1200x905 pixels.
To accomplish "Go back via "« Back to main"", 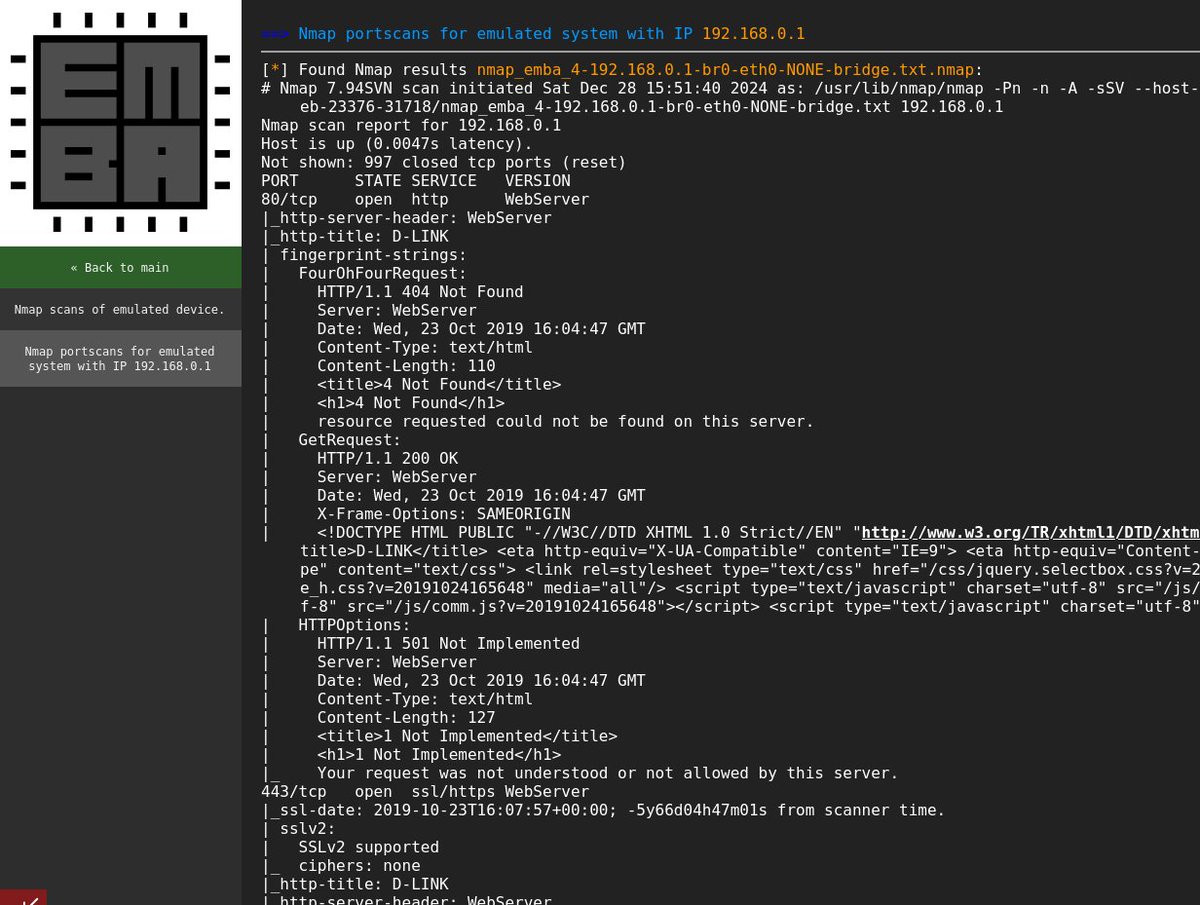I will (120, 267).
